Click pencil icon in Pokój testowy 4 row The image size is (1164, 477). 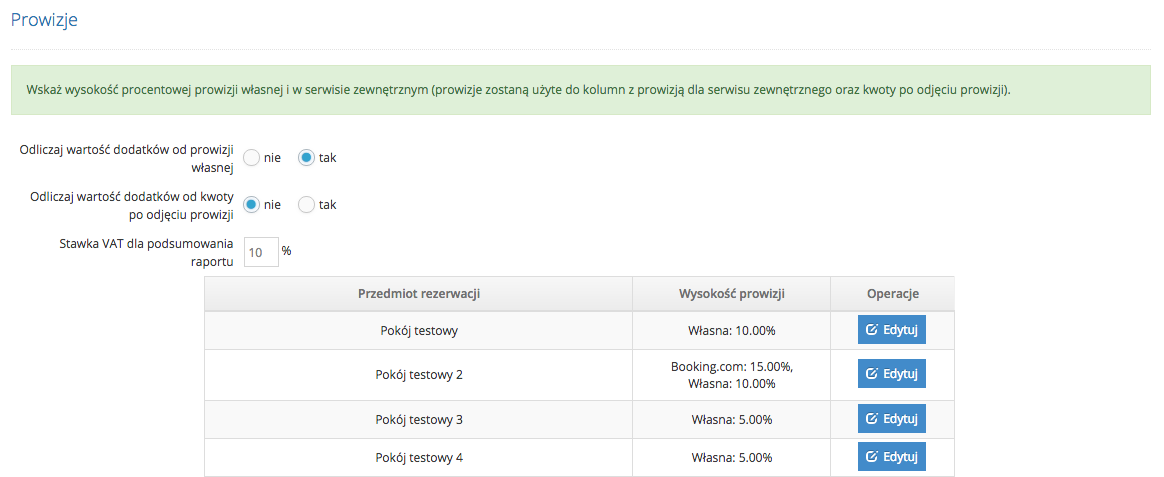(872, 456)
